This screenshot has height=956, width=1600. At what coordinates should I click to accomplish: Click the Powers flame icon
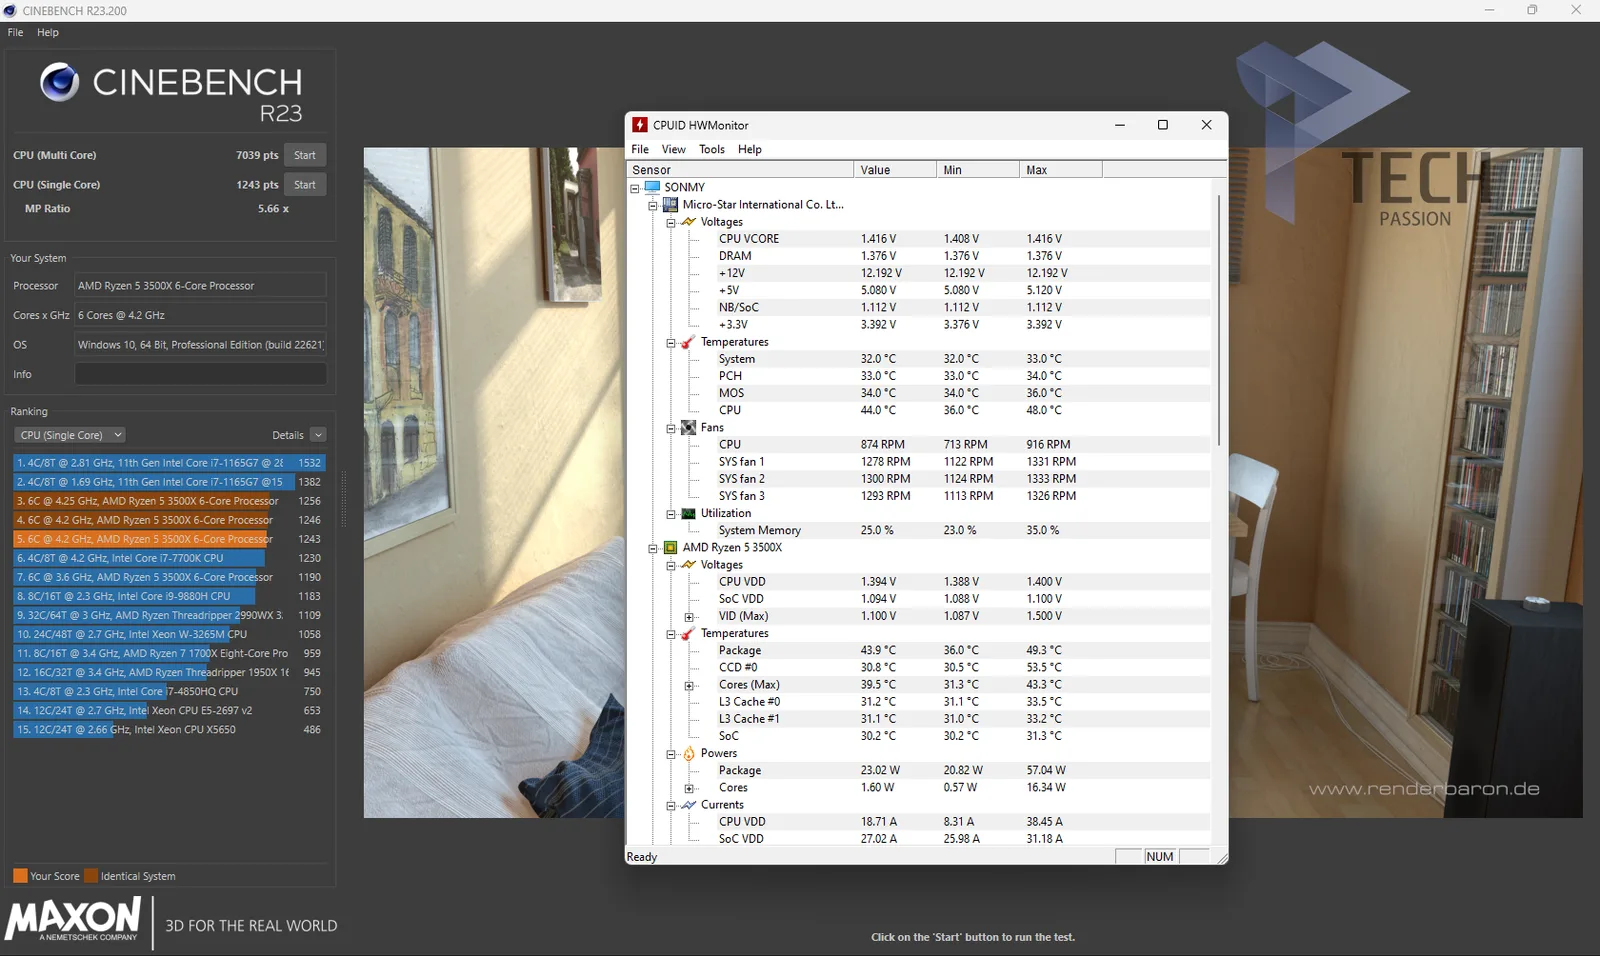[688, 753]
